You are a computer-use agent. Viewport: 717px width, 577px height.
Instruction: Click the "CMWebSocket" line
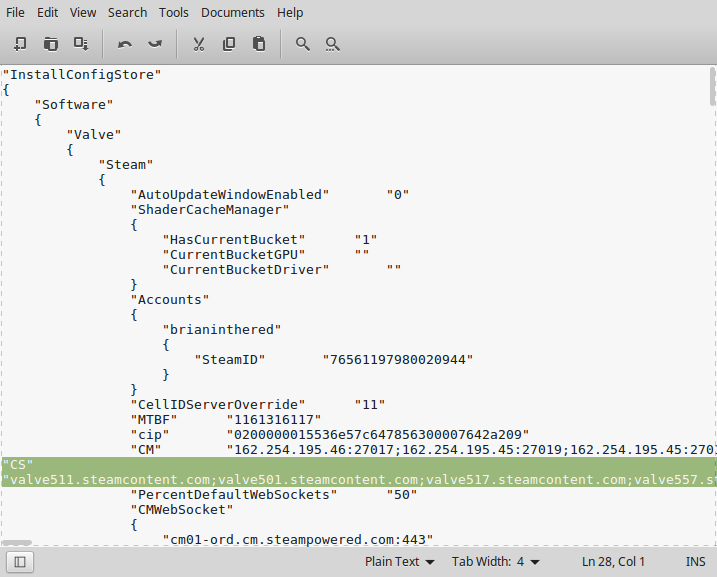click(x=182, y=510)
